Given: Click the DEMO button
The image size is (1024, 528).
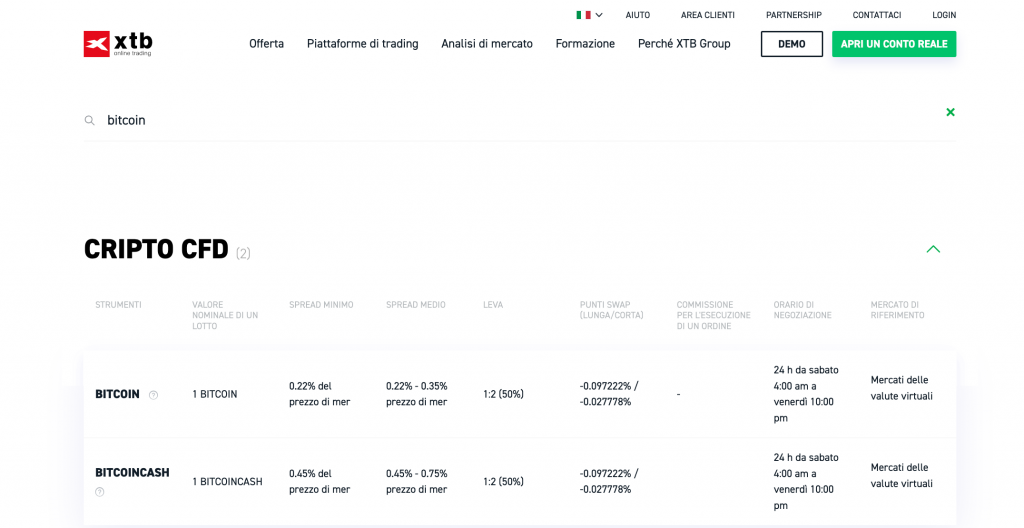Looking at the screenshot, I should (x=792, y=44).
